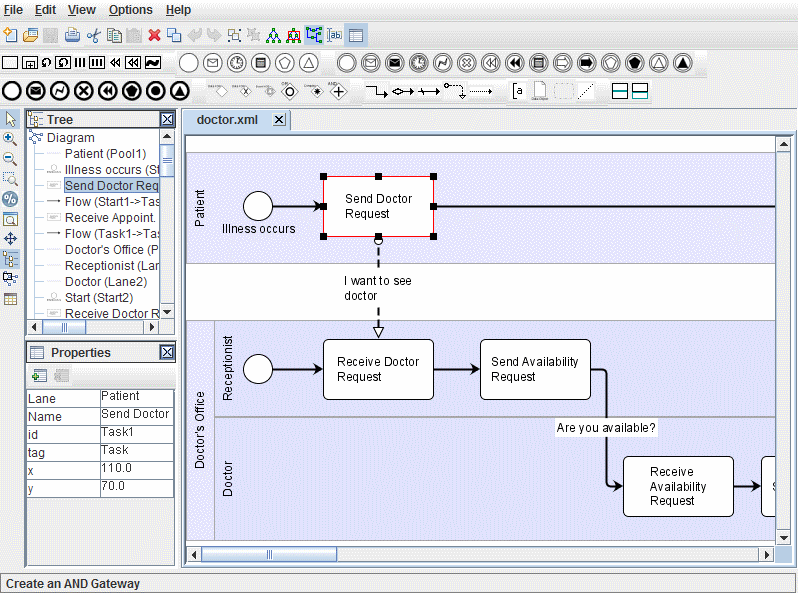This screenshot has height=593, width=798.
Task: Close the Properties panel
Action: 167,353
